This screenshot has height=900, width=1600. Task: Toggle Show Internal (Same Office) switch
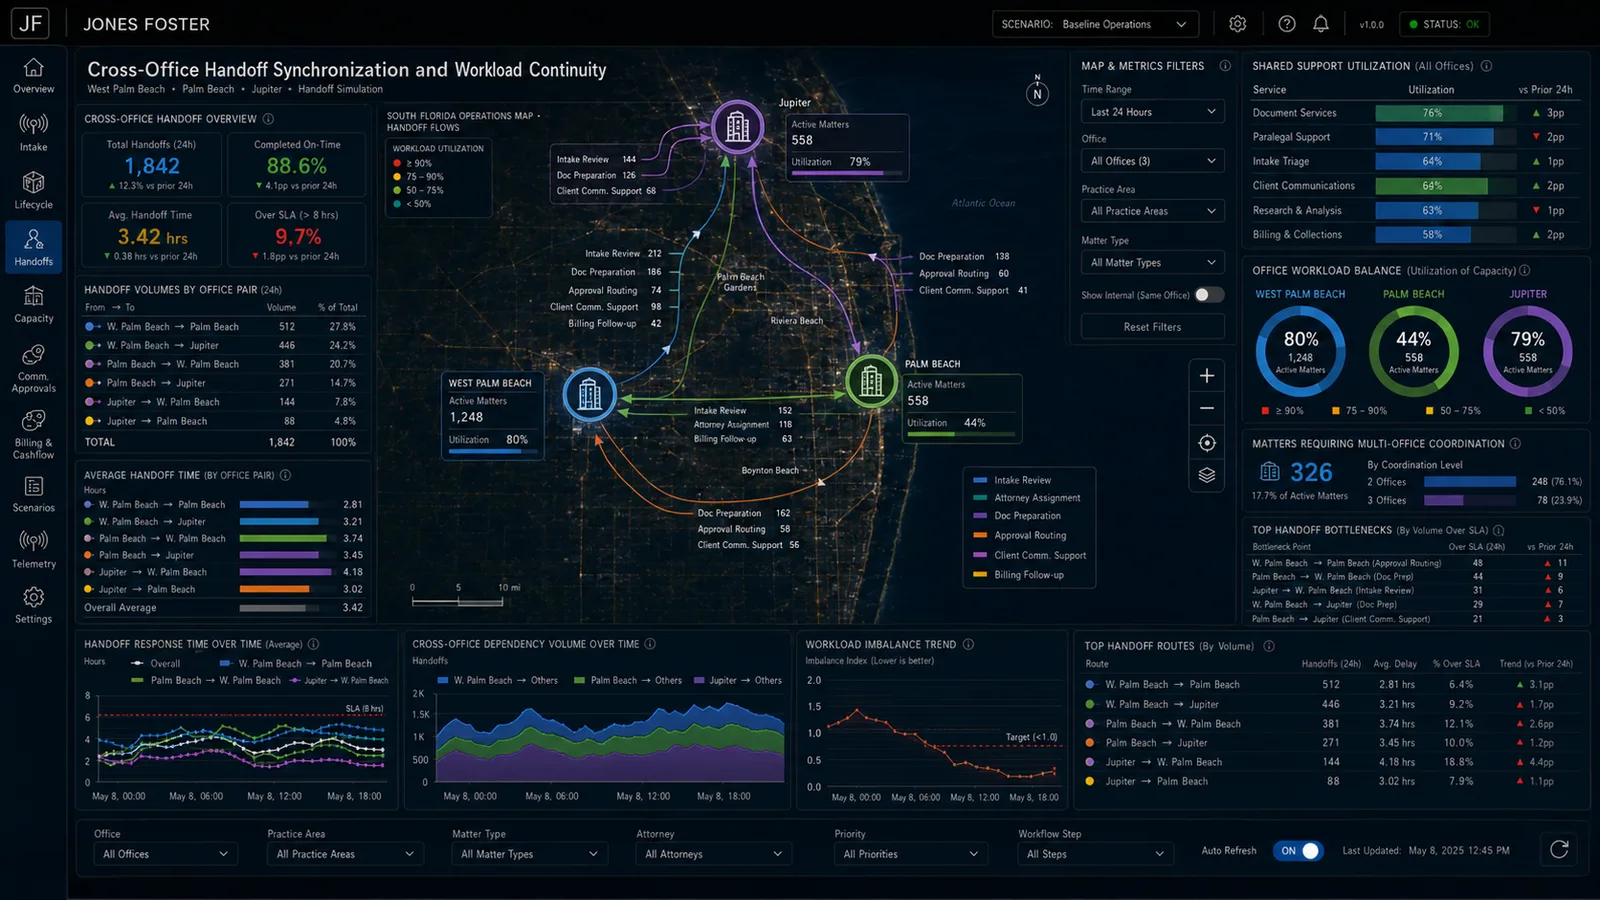tap(1209, 295)
